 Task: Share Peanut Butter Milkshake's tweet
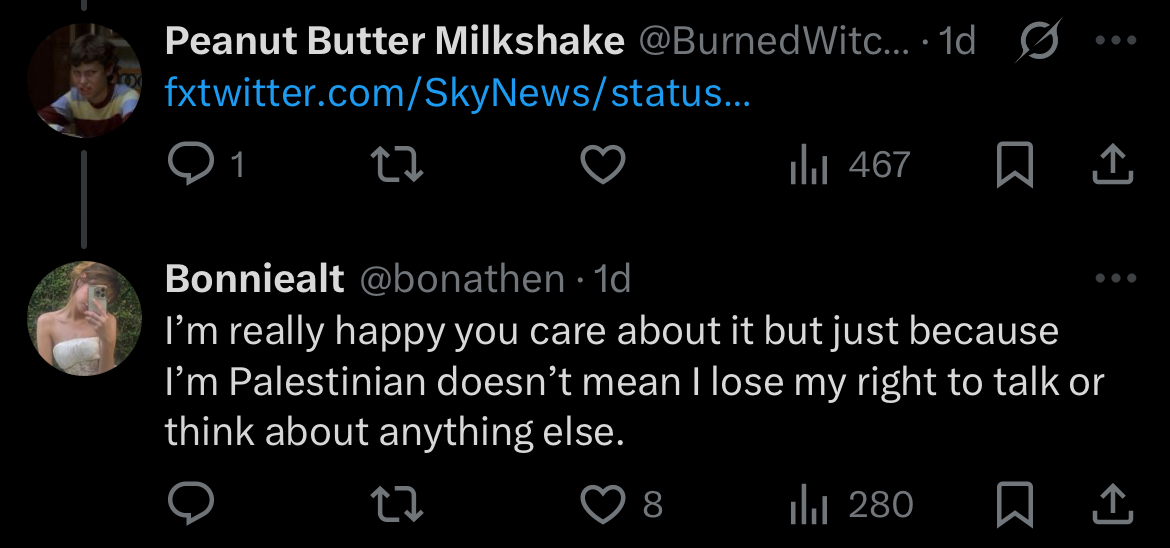(x=1113, y=164)
